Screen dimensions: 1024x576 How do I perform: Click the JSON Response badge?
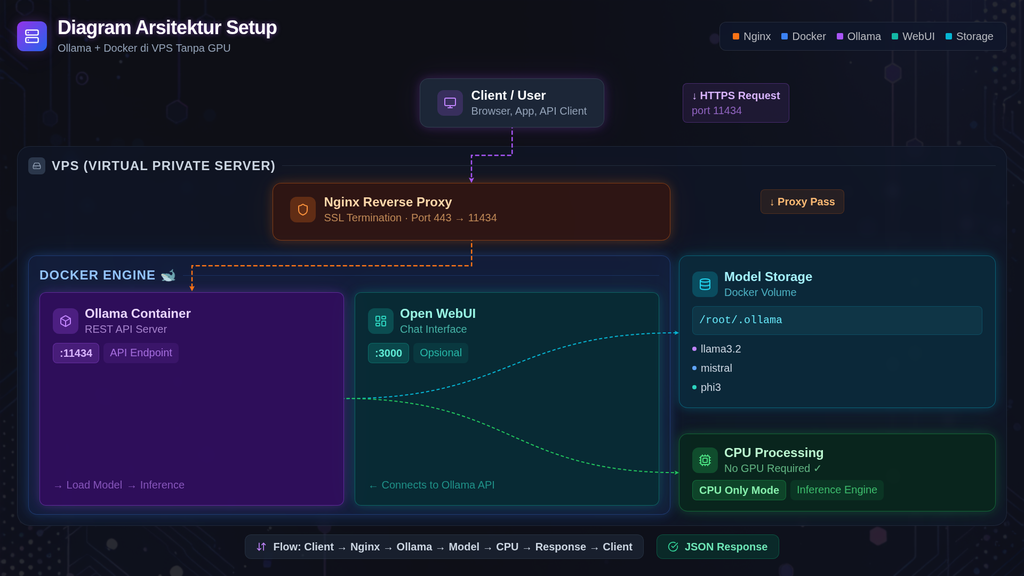[x=718, y=547]
